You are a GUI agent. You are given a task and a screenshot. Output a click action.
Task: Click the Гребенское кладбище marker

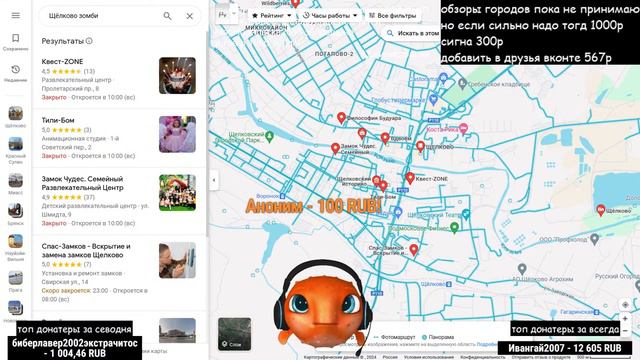(462, 84)
